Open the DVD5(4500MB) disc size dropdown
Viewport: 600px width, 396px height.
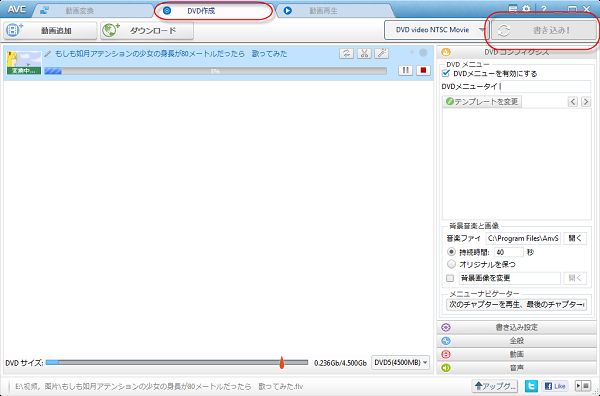tap(400, 362)
